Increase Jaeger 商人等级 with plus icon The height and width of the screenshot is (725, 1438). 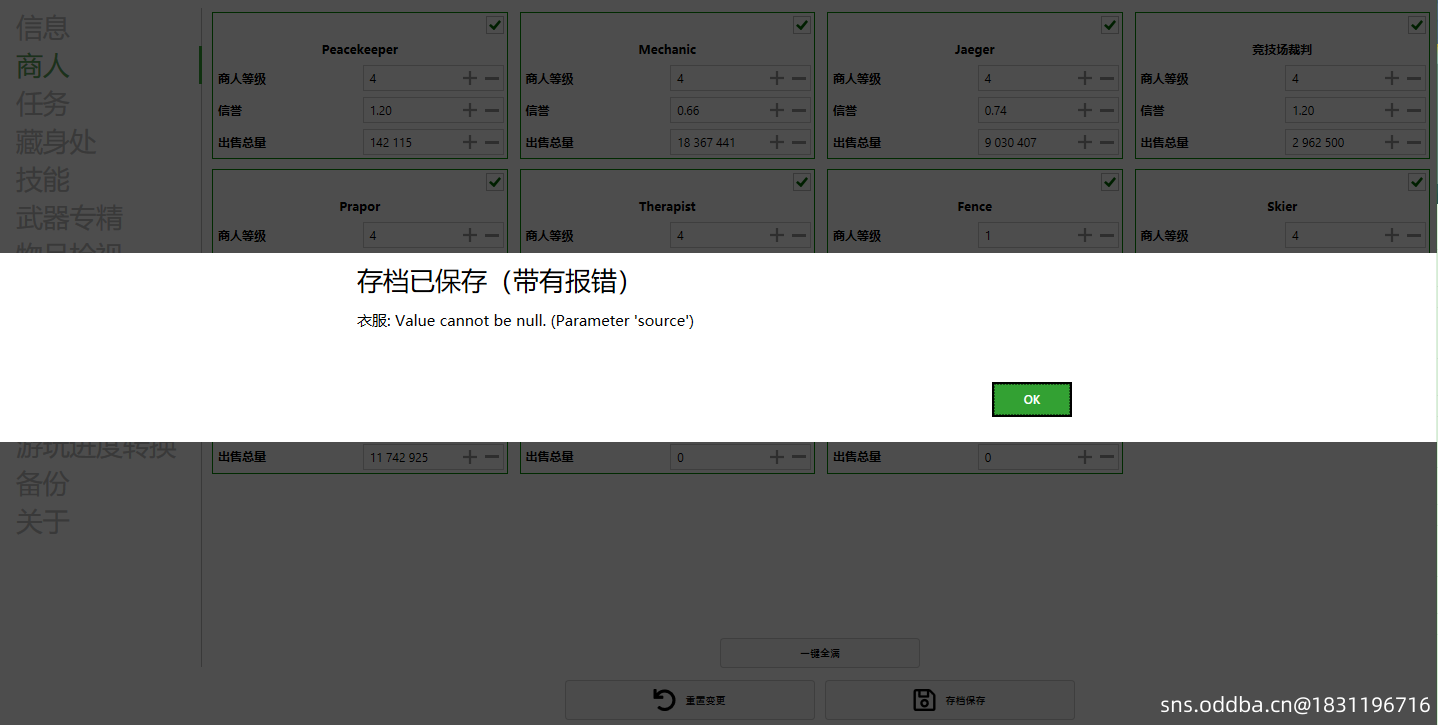[1085, 78]
